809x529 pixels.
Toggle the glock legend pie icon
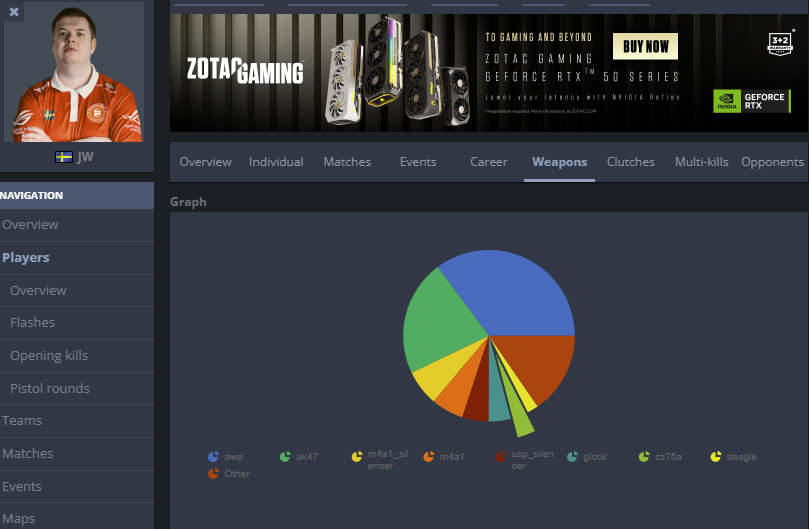click(x=572, y=457)
